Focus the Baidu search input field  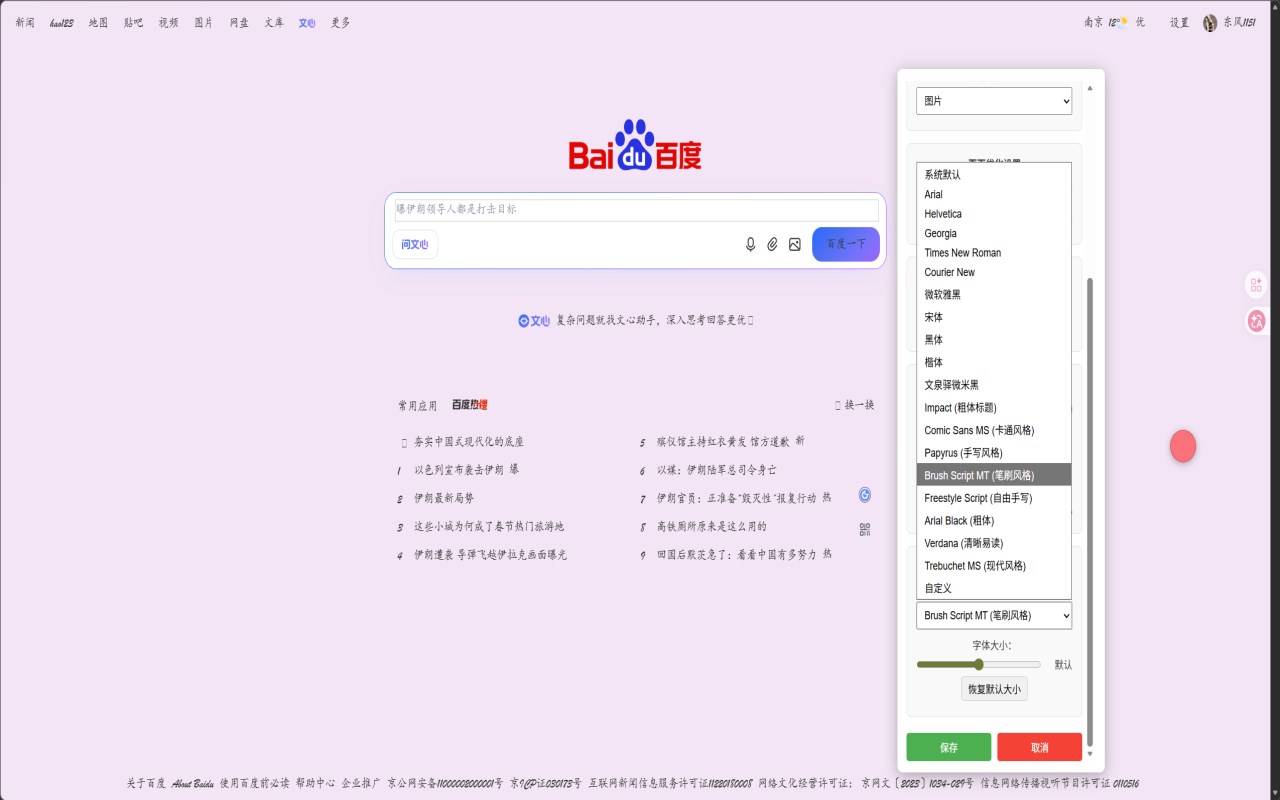636,210
